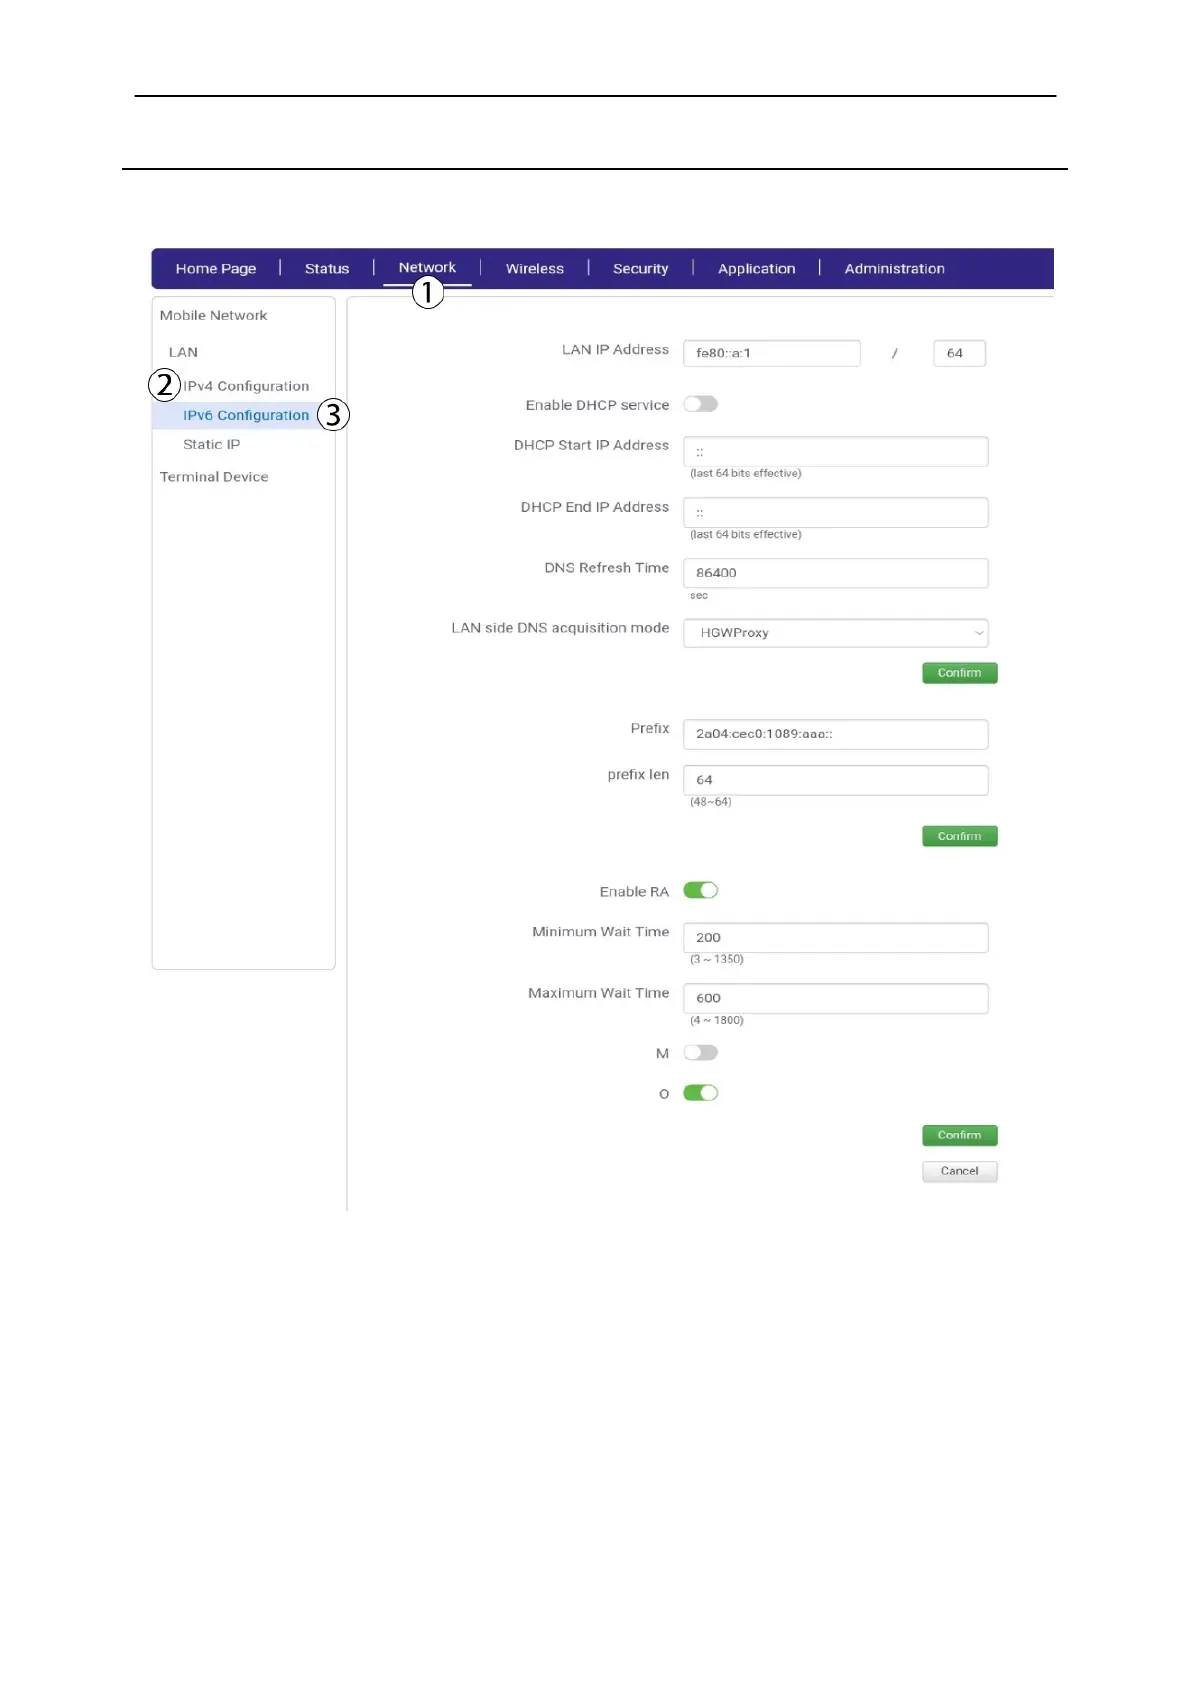Open the Administration tab
This screenshot has height=1684, width=1190.
tap(894, 269)
